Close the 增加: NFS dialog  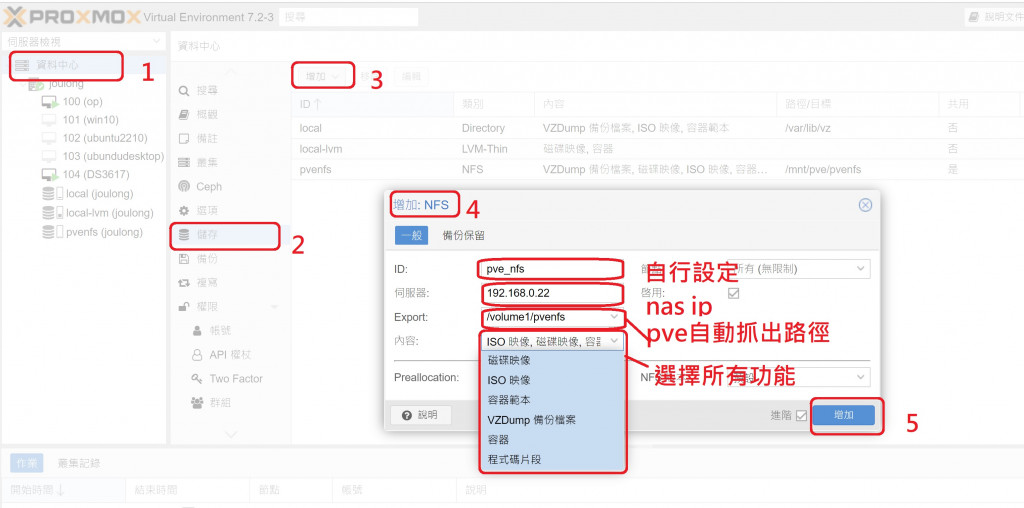click(865, 205)
